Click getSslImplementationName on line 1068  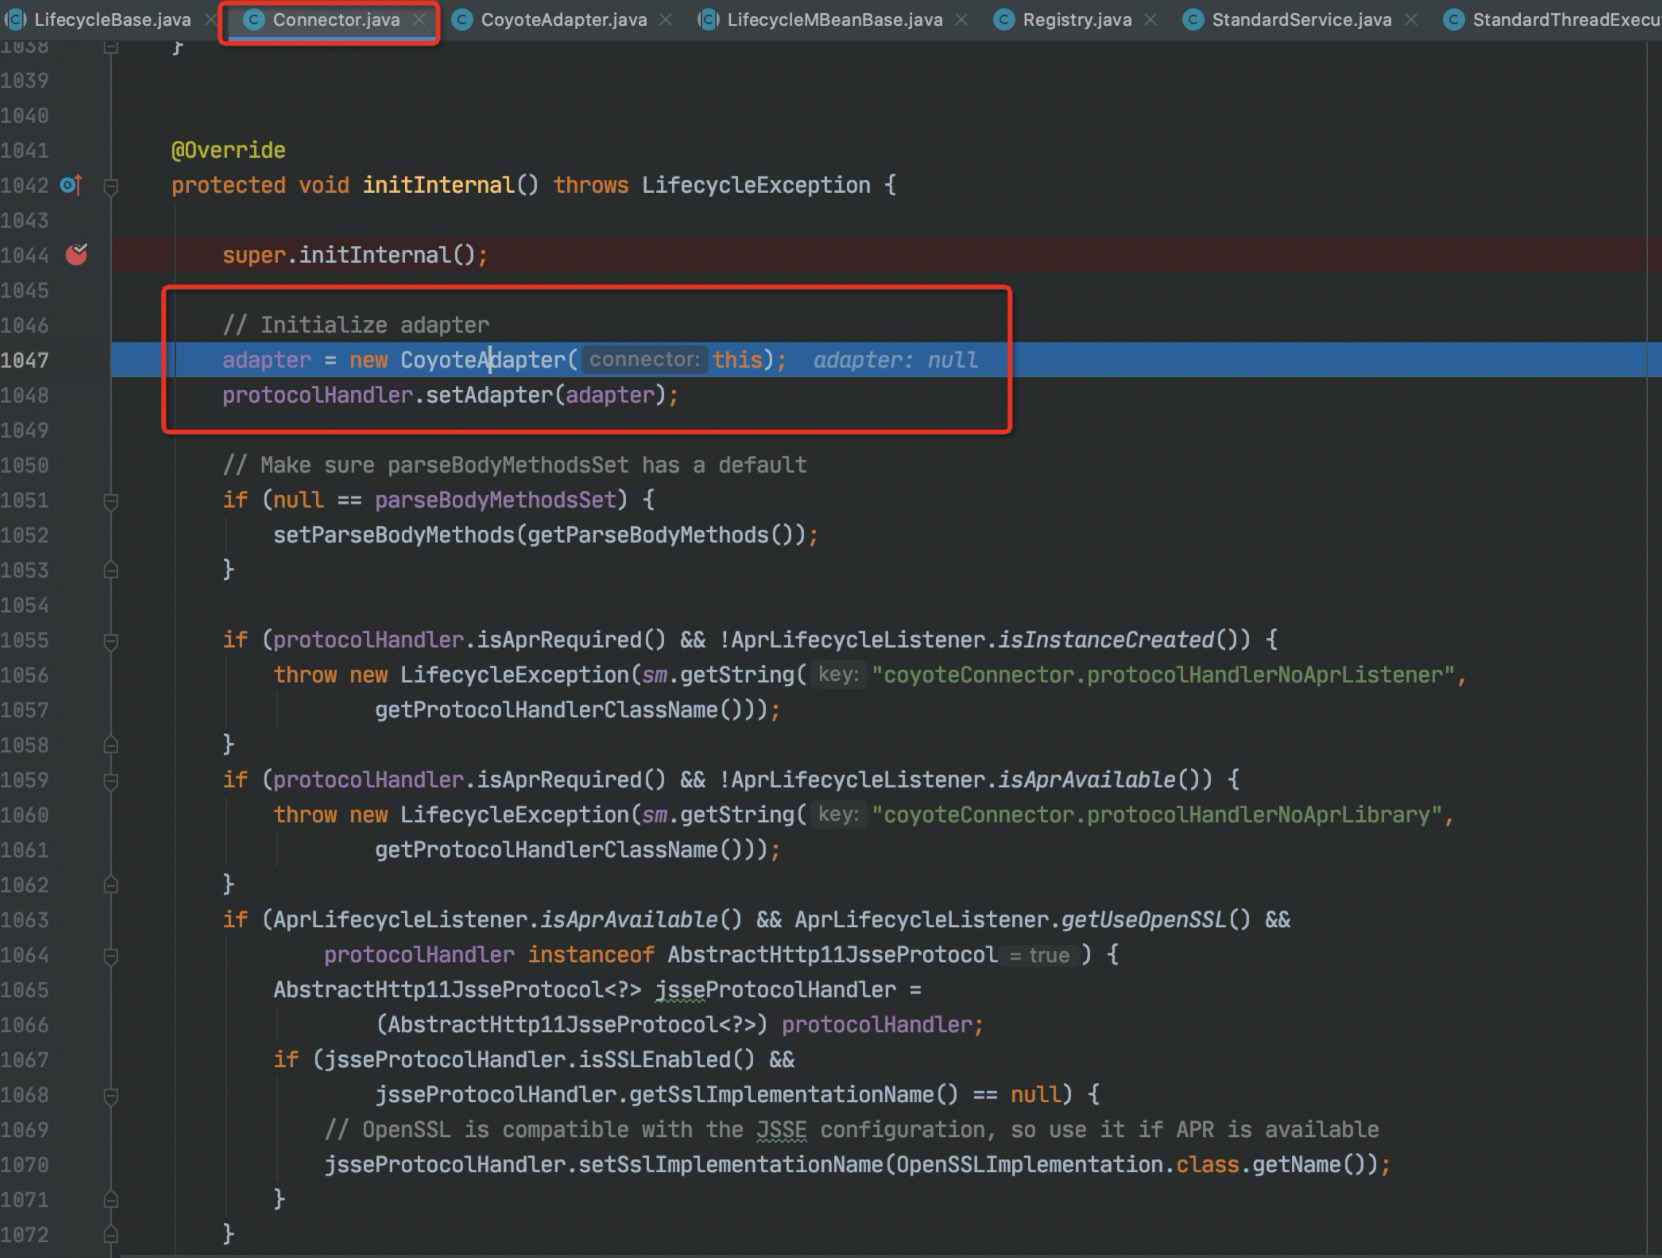pyautogui.click(x=781, y=1095)
